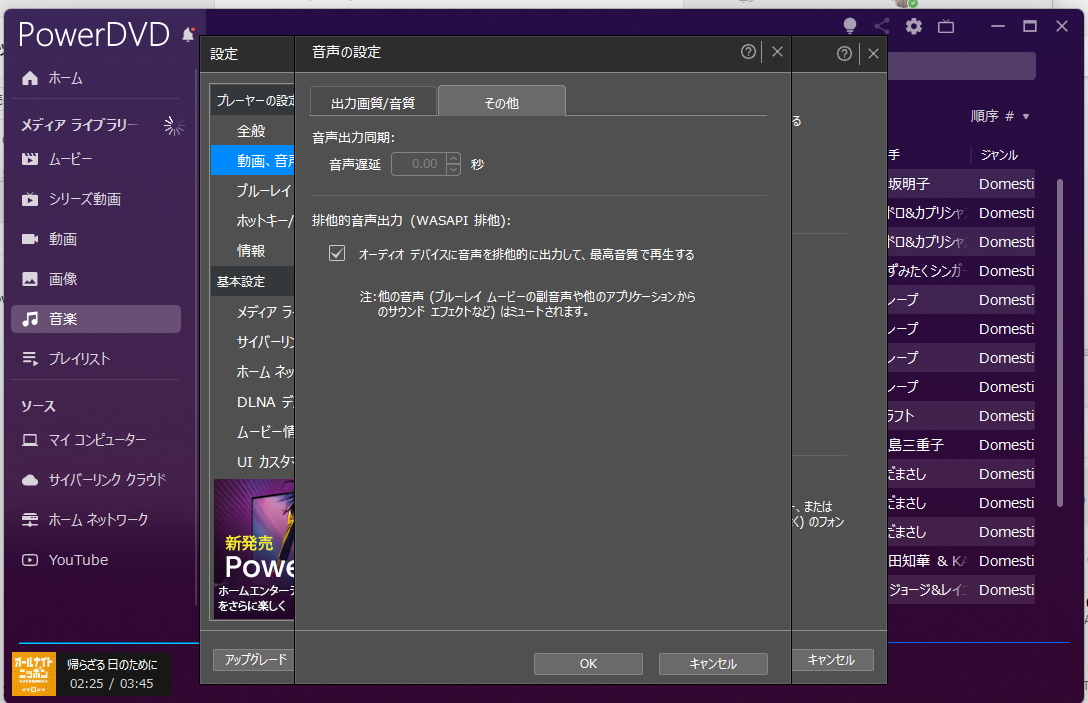The image size is (1088, 703).
Task: Select サイバーリンク クラウド in sidebar
Action: [x=107, y=480]
